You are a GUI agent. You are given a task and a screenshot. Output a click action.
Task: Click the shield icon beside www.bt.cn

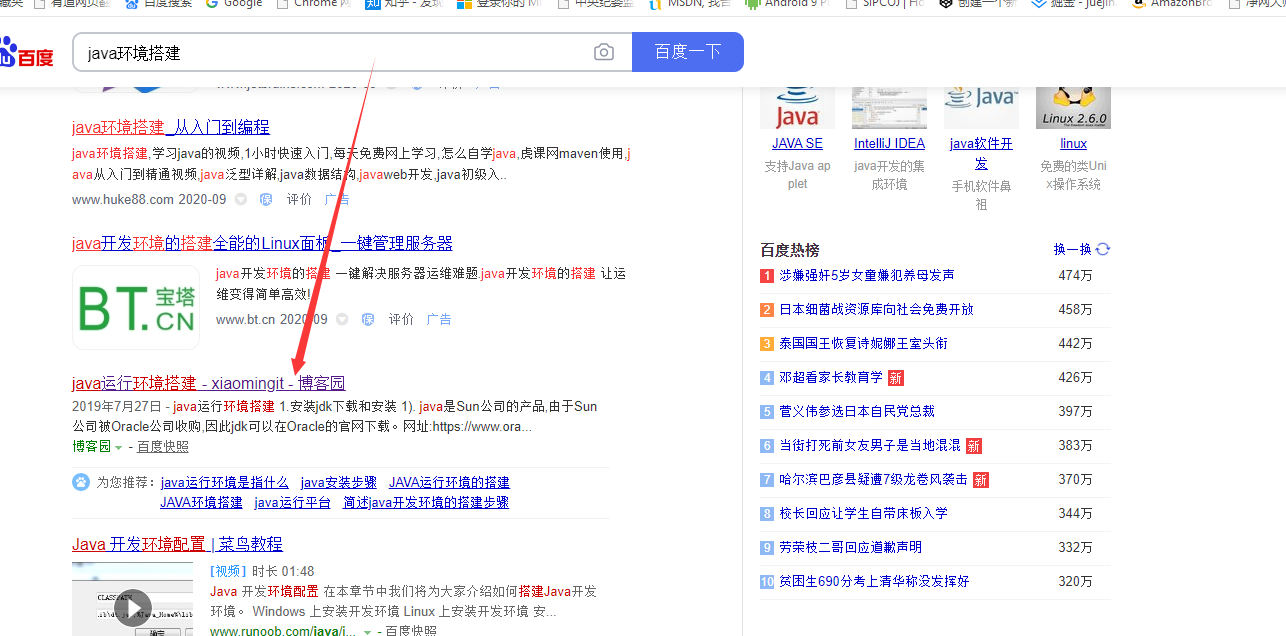click(x=367, y=319)
